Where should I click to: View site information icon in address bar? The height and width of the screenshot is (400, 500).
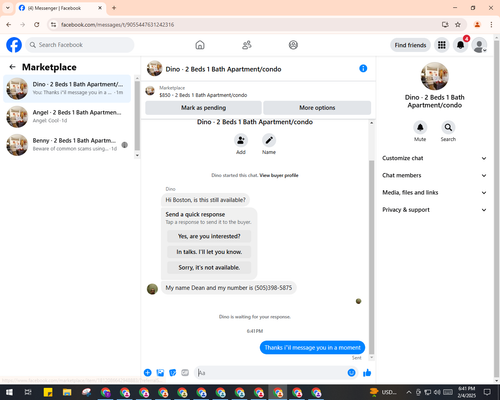53,25
